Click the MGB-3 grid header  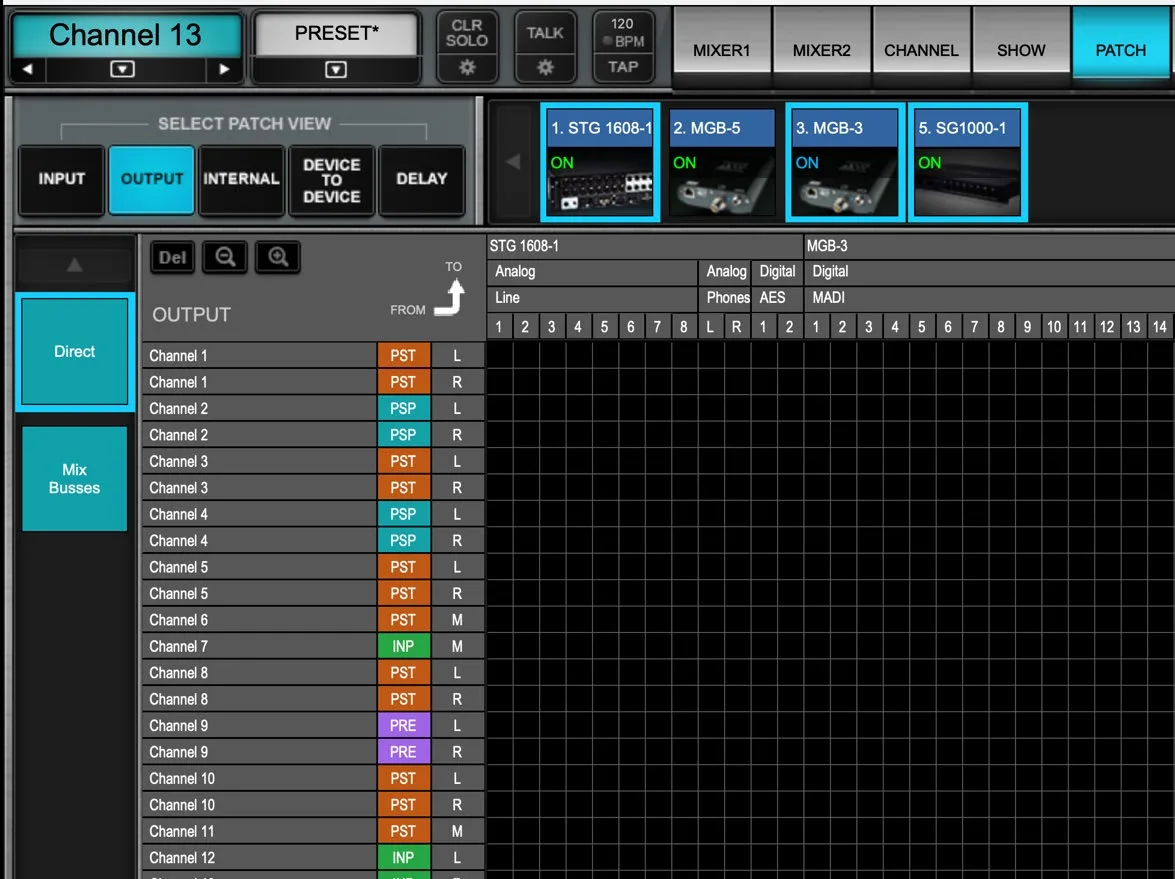point(989,246)
